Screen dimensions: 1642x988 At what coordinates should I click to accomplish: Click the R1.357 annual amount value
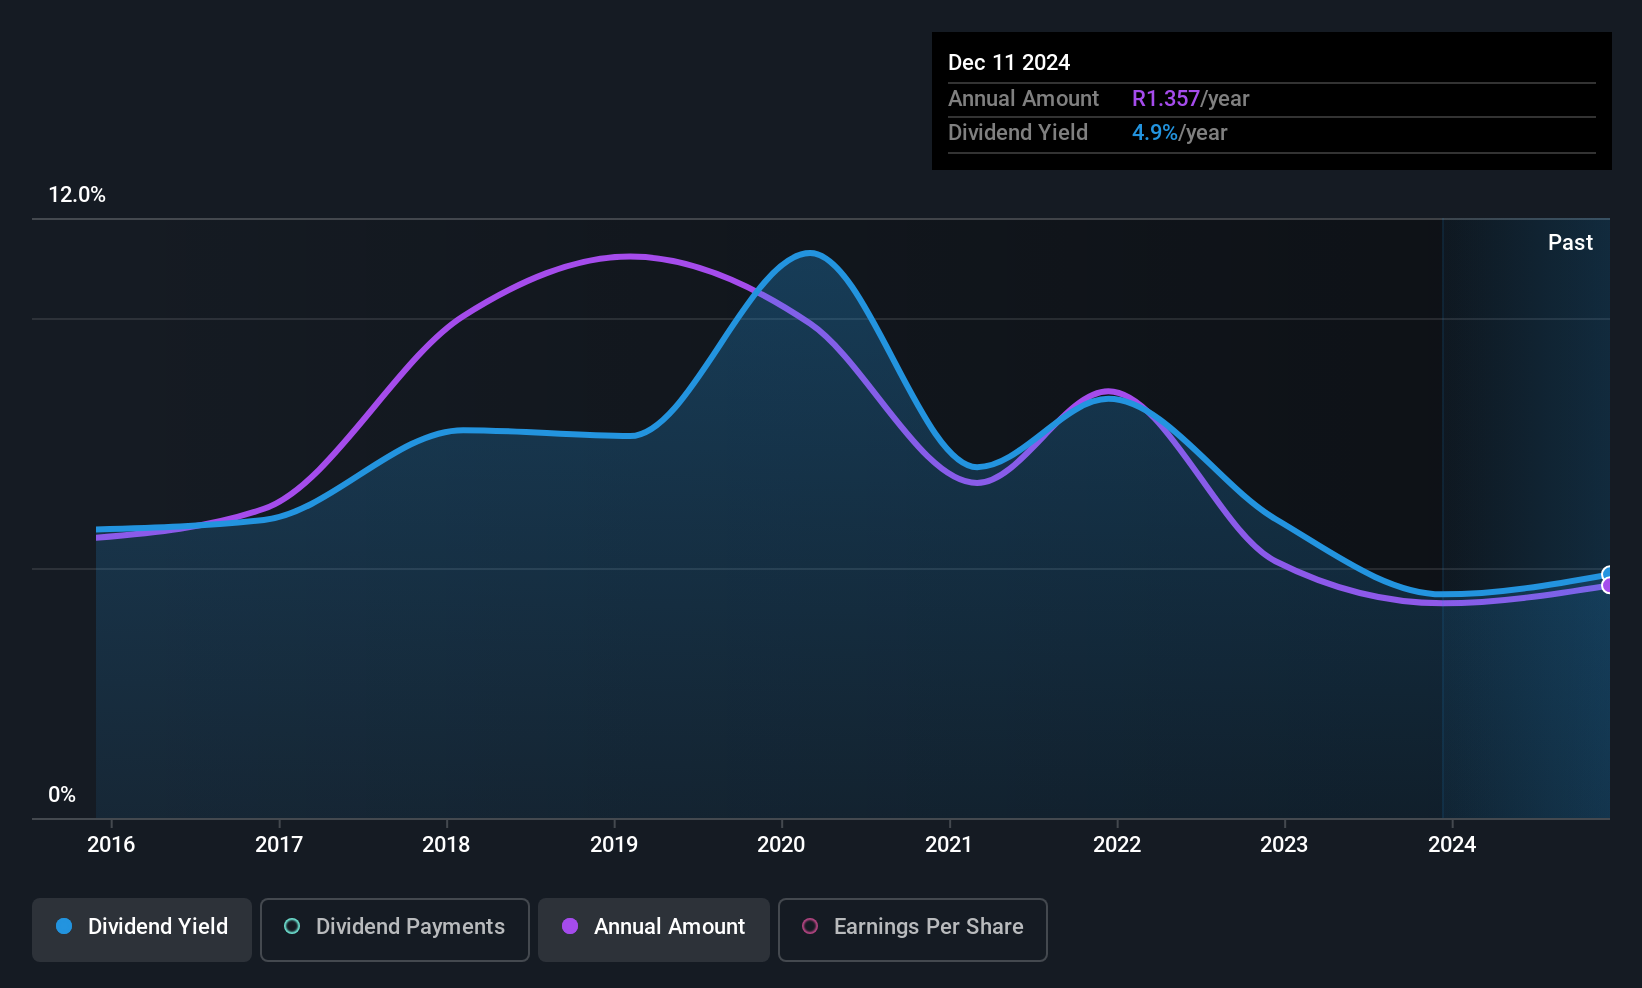point(1166,98)
